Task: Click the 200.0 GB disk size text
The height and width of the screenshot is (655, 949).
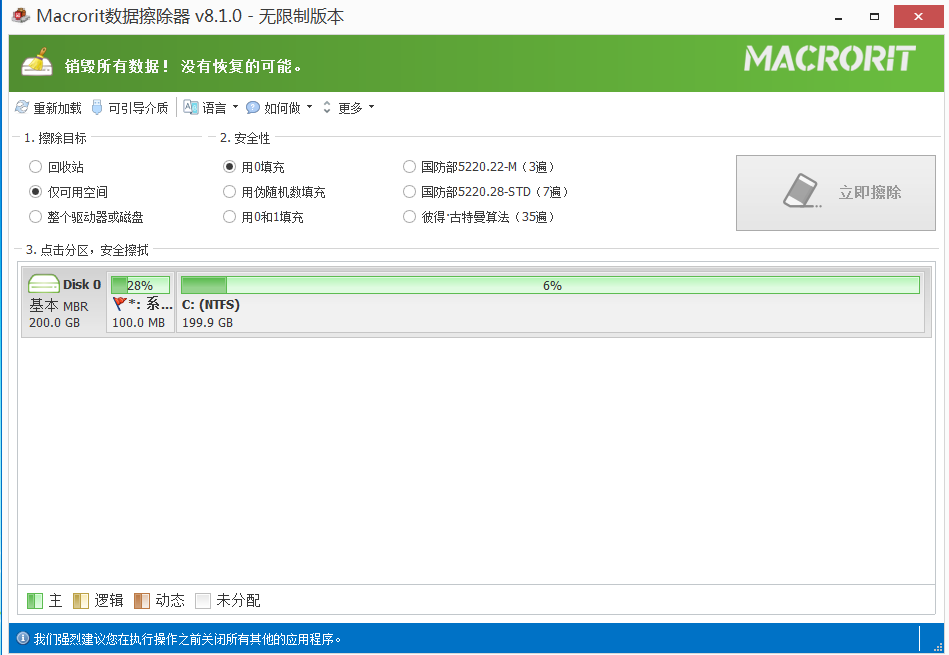Action: pyautogui.click(x=54, y=323)
